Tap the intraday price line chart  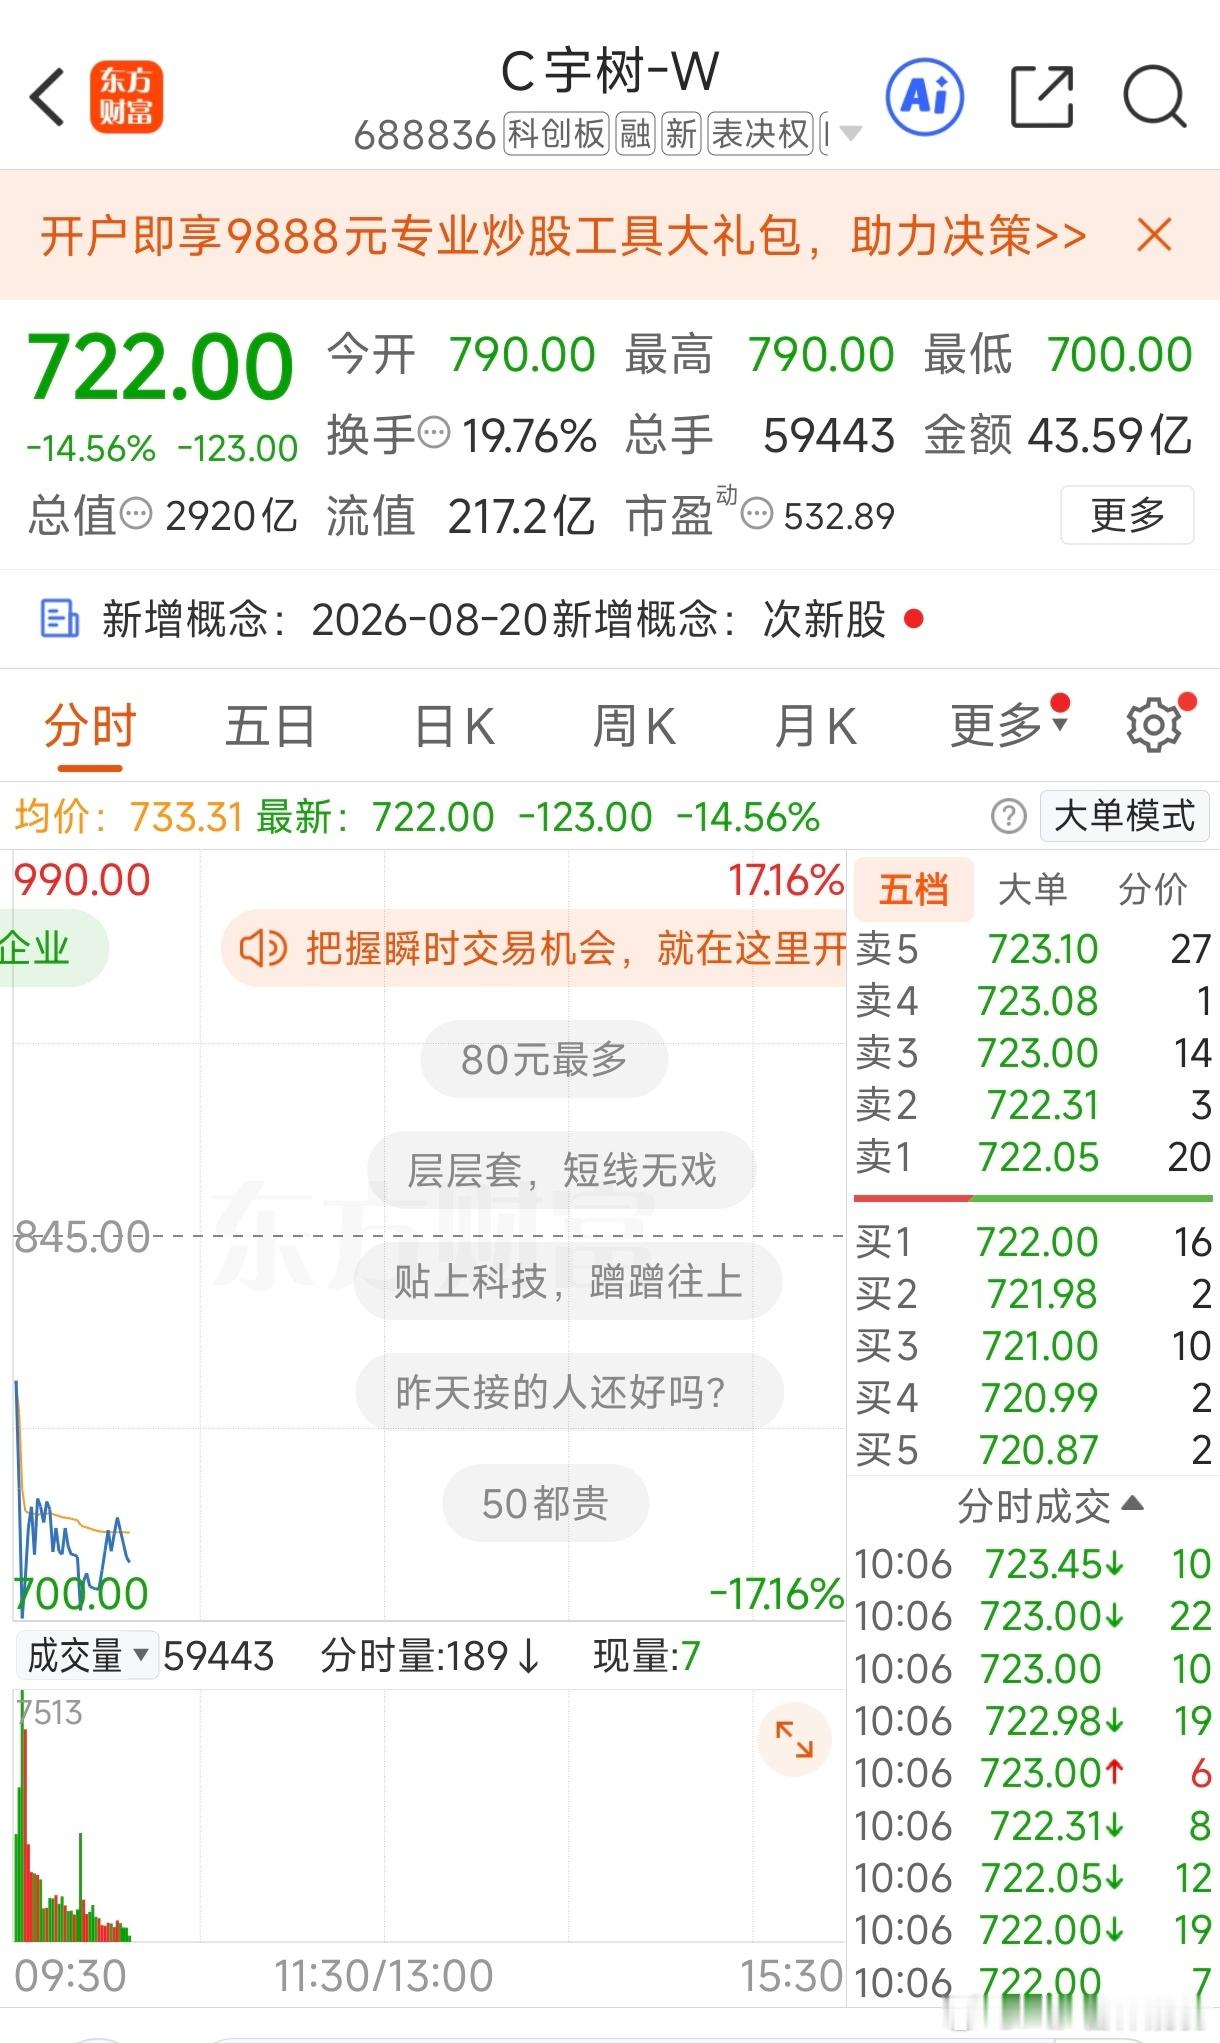[430, 1235]
